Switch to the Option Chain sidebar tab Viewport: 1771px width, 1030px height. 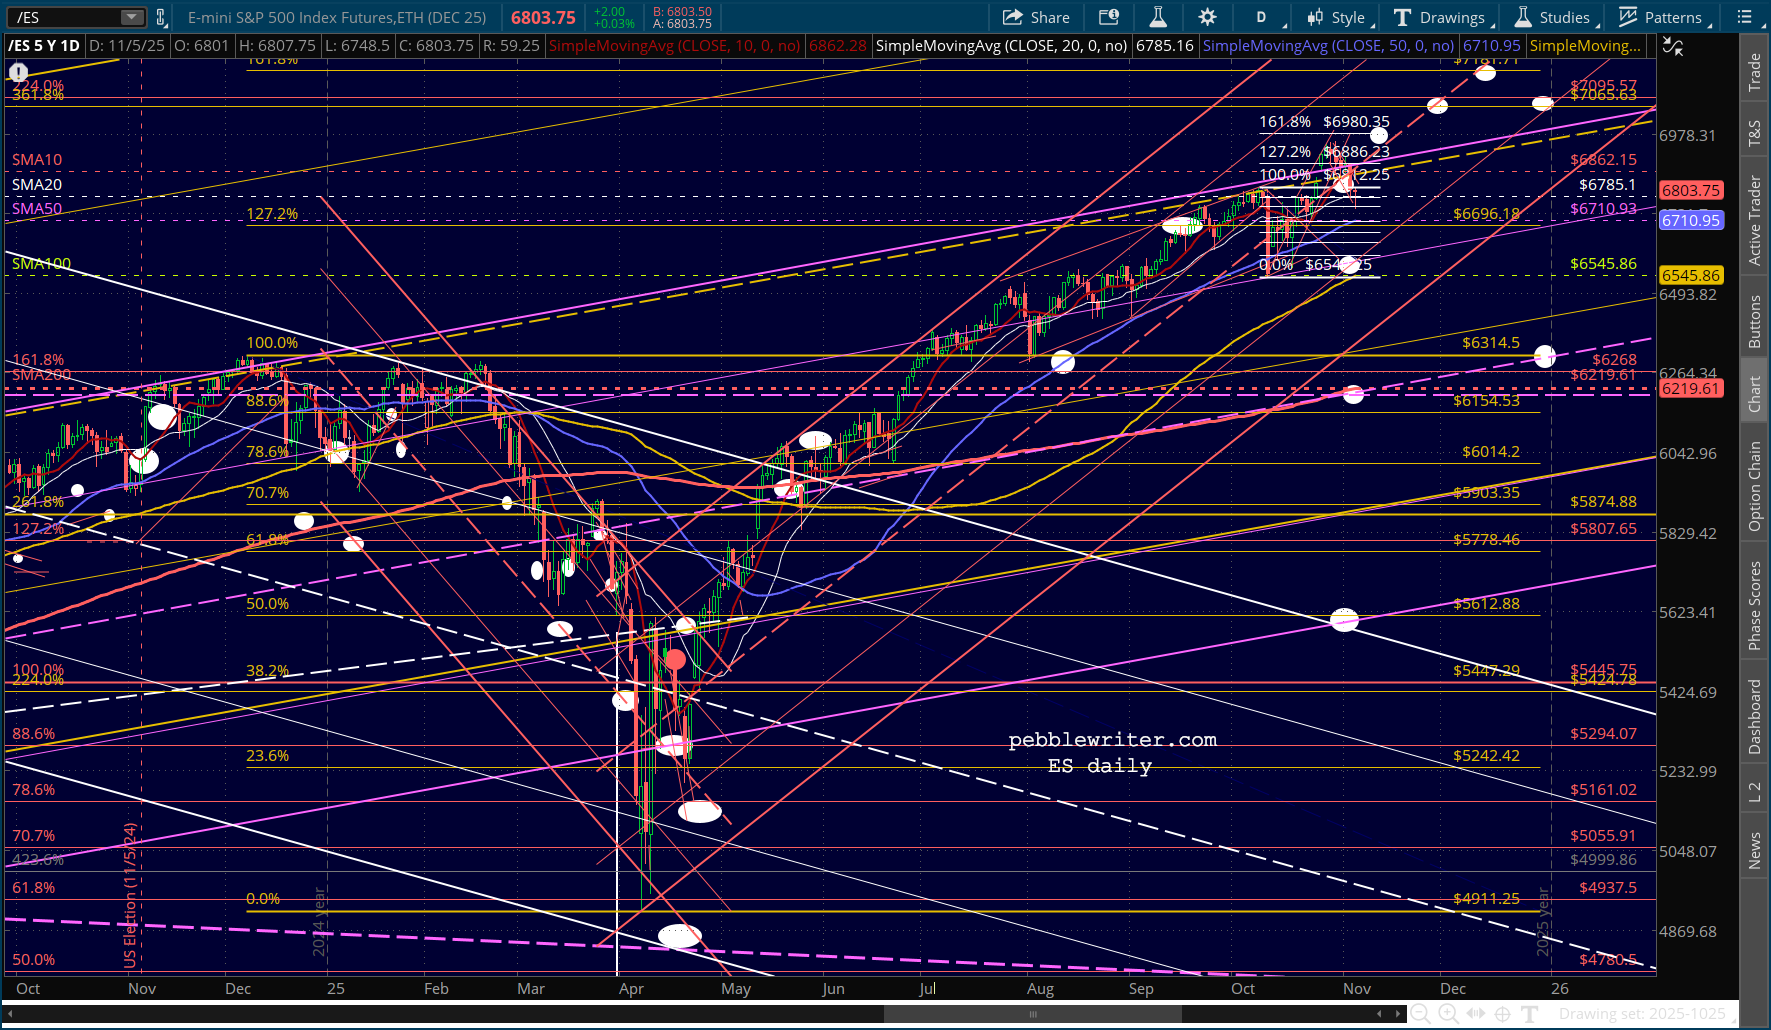point(1755,487)
